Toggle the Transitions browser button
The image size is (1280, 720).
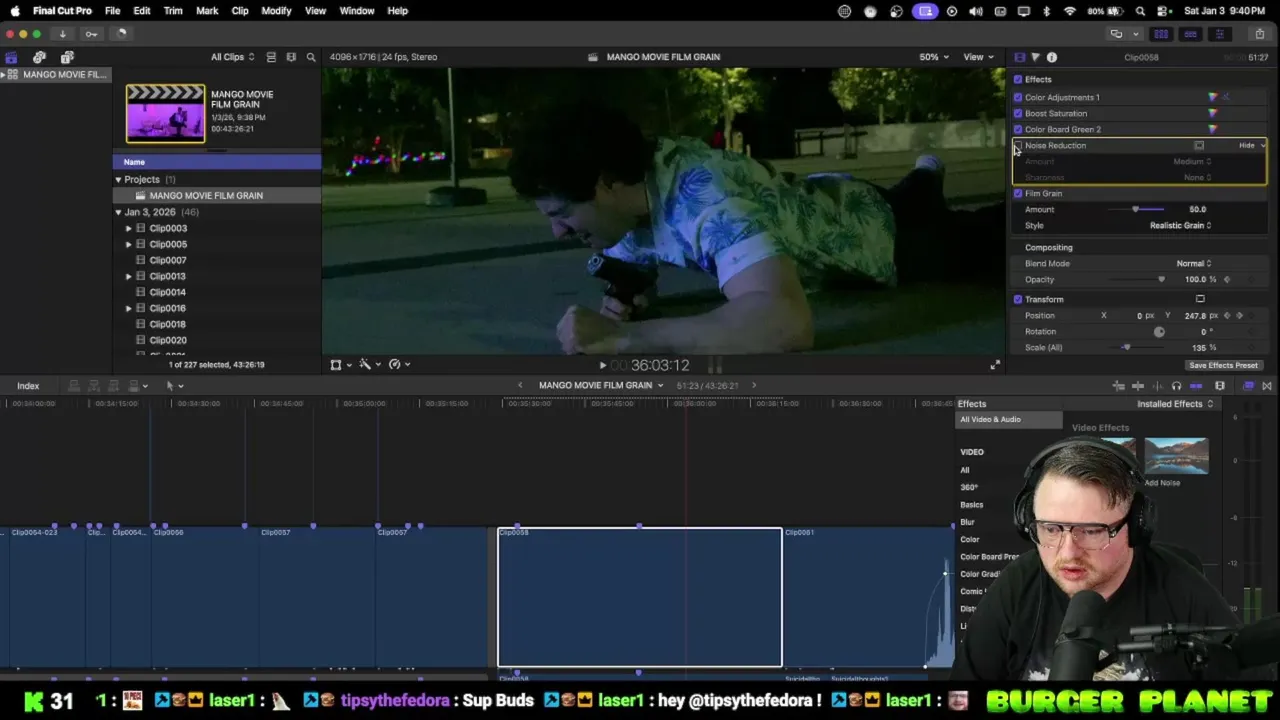(1267, 386)
